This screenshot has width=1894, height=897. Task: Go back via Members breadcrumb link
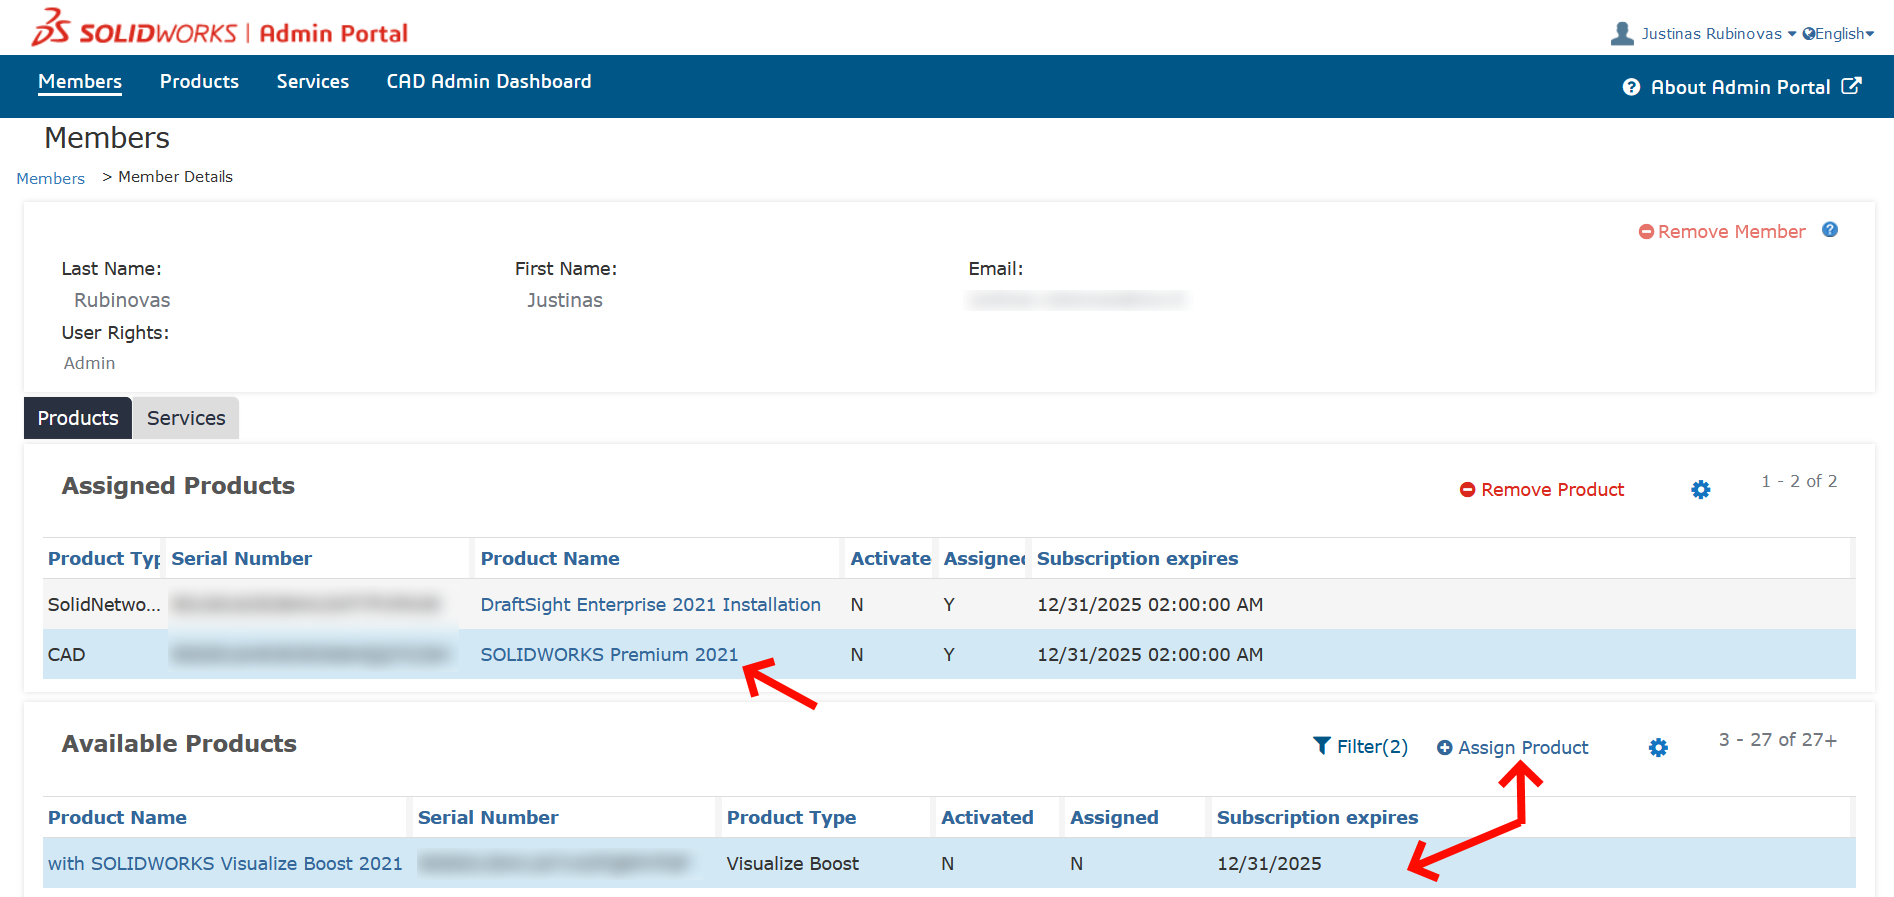pyautogui.click(x=50, y=178)
